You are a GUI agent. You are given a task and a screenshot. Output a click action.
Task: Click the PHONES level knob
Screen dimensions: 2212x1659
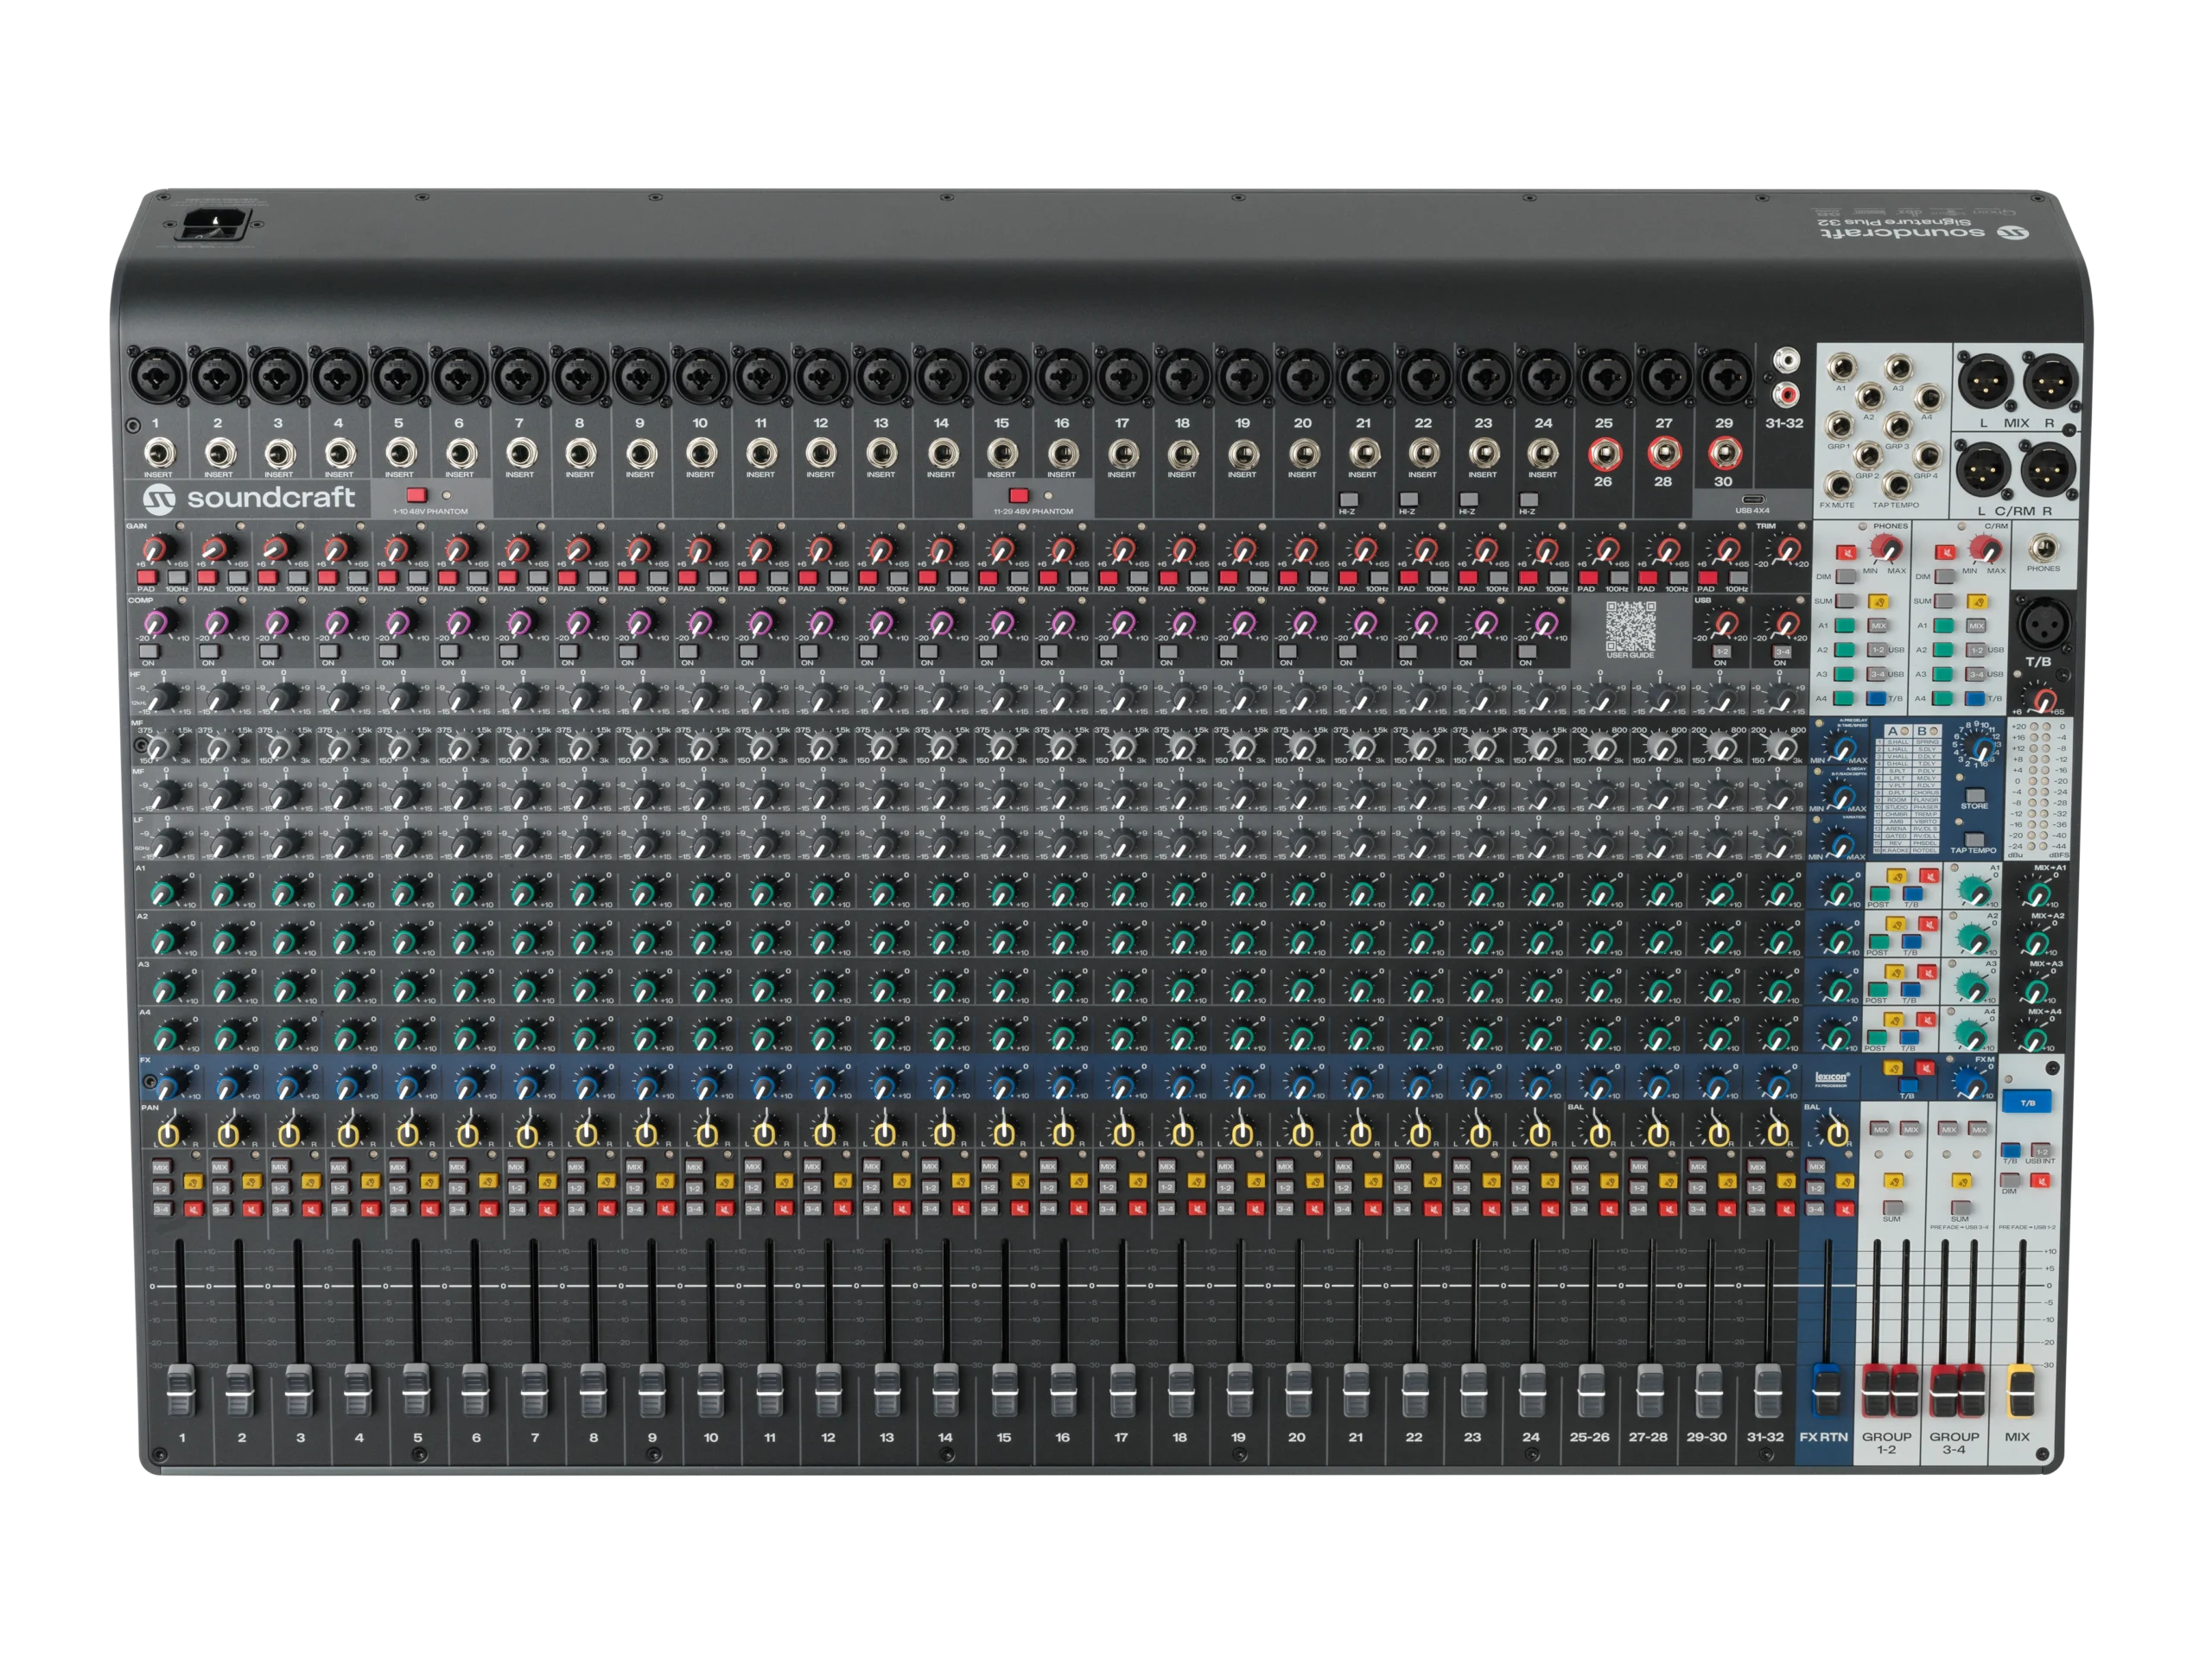[1886, 547]
